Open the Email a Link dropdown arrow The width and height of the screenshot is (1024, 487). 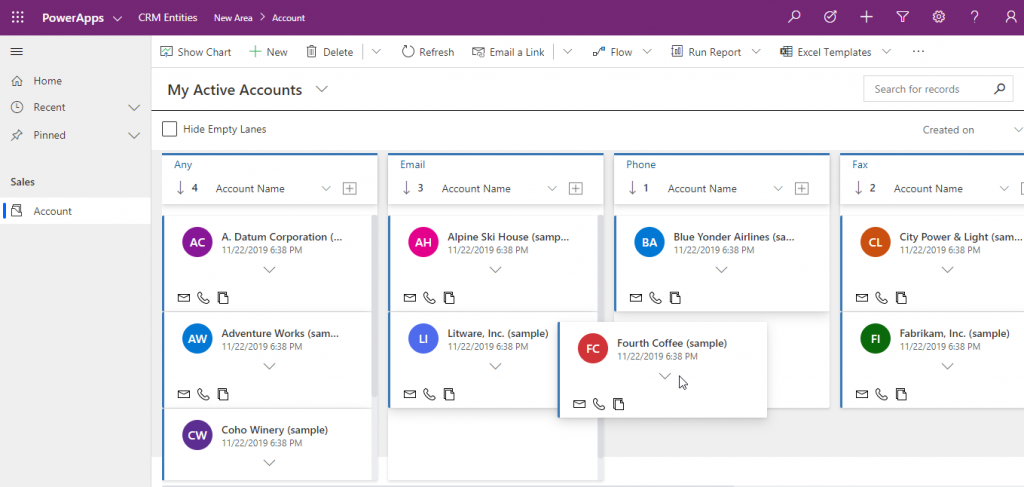coord(567,52)
